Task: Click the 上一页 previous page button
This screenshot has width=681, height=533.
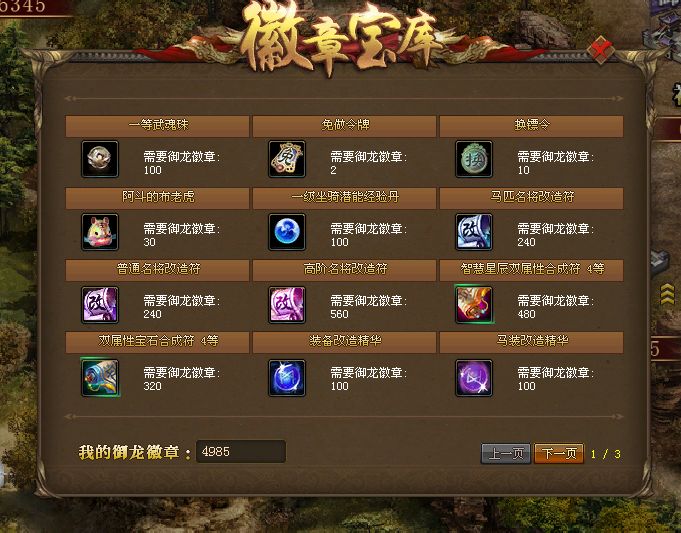Action: tap(506, 454)
